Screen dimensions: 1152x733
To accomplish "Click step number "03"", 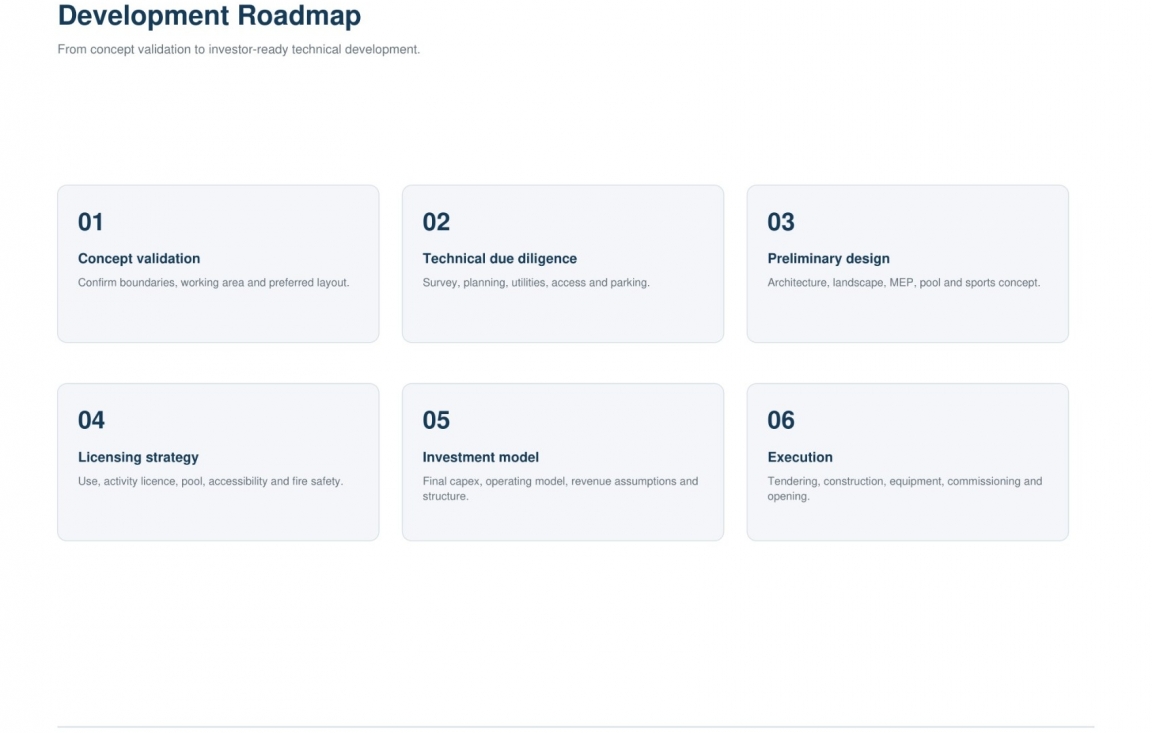I will [x=781, y=222].
